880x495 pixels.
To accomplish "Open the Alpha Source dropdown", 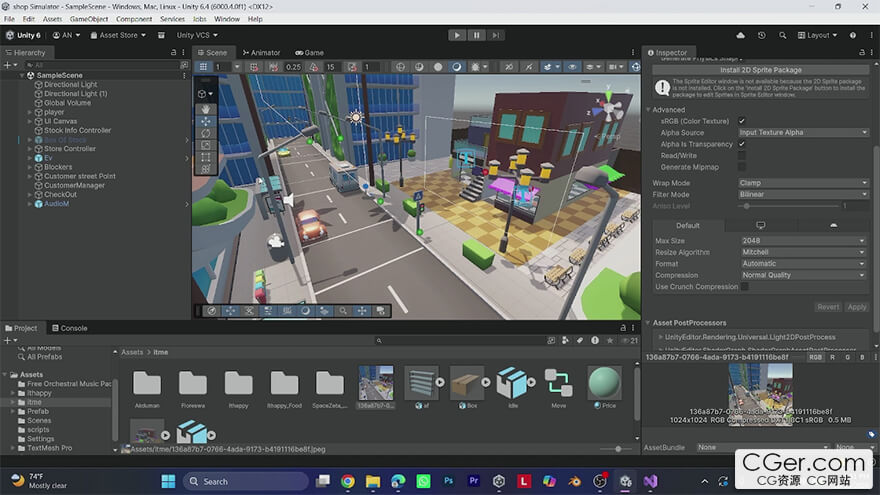I will click(x=804, y=132).
